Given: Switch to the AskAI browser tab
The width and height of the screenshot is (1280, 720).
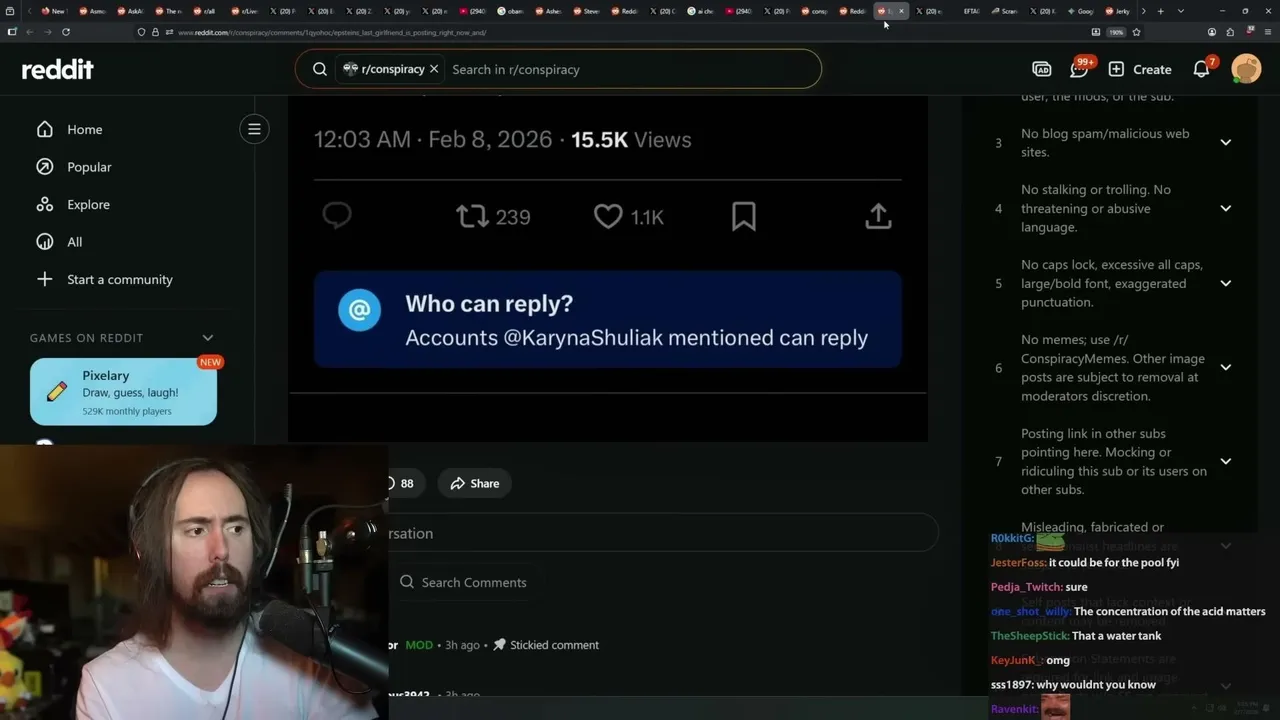Looking at the screenshot, I should click(129, 11).
